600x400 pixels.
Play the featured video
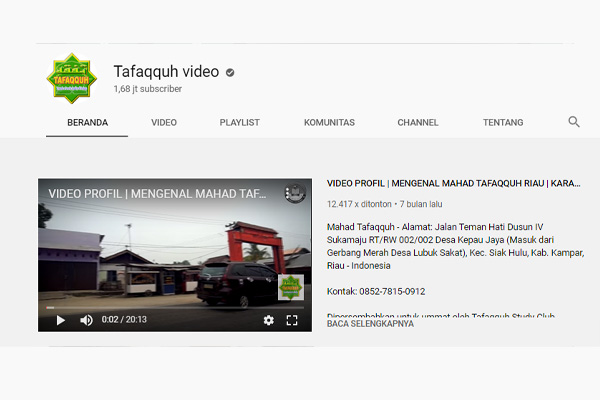coord(60,320)
